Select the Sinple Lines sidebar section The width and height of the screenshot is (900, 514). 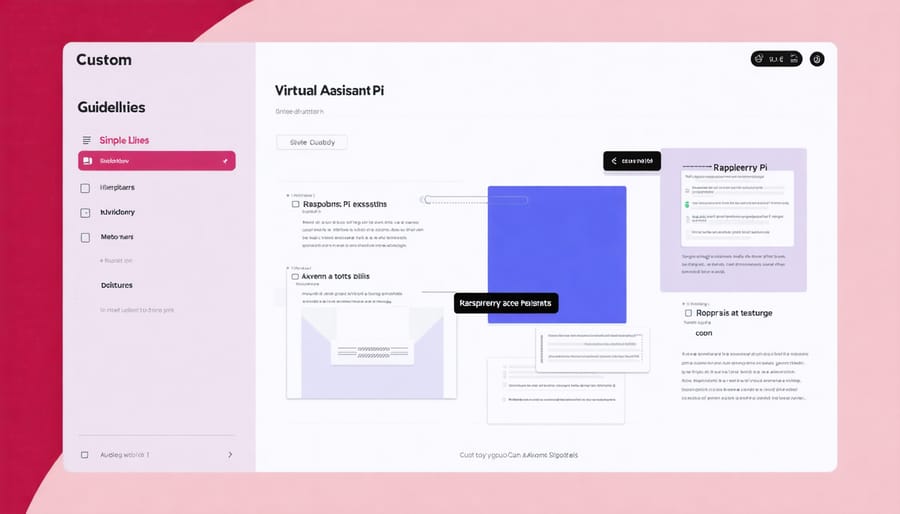pos(124,140)
